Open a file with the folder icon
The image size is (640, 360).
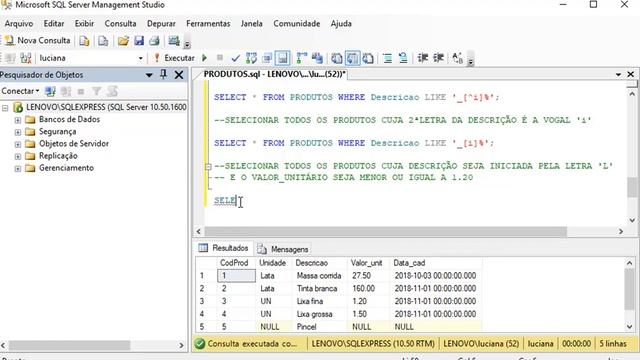point(123,41)
